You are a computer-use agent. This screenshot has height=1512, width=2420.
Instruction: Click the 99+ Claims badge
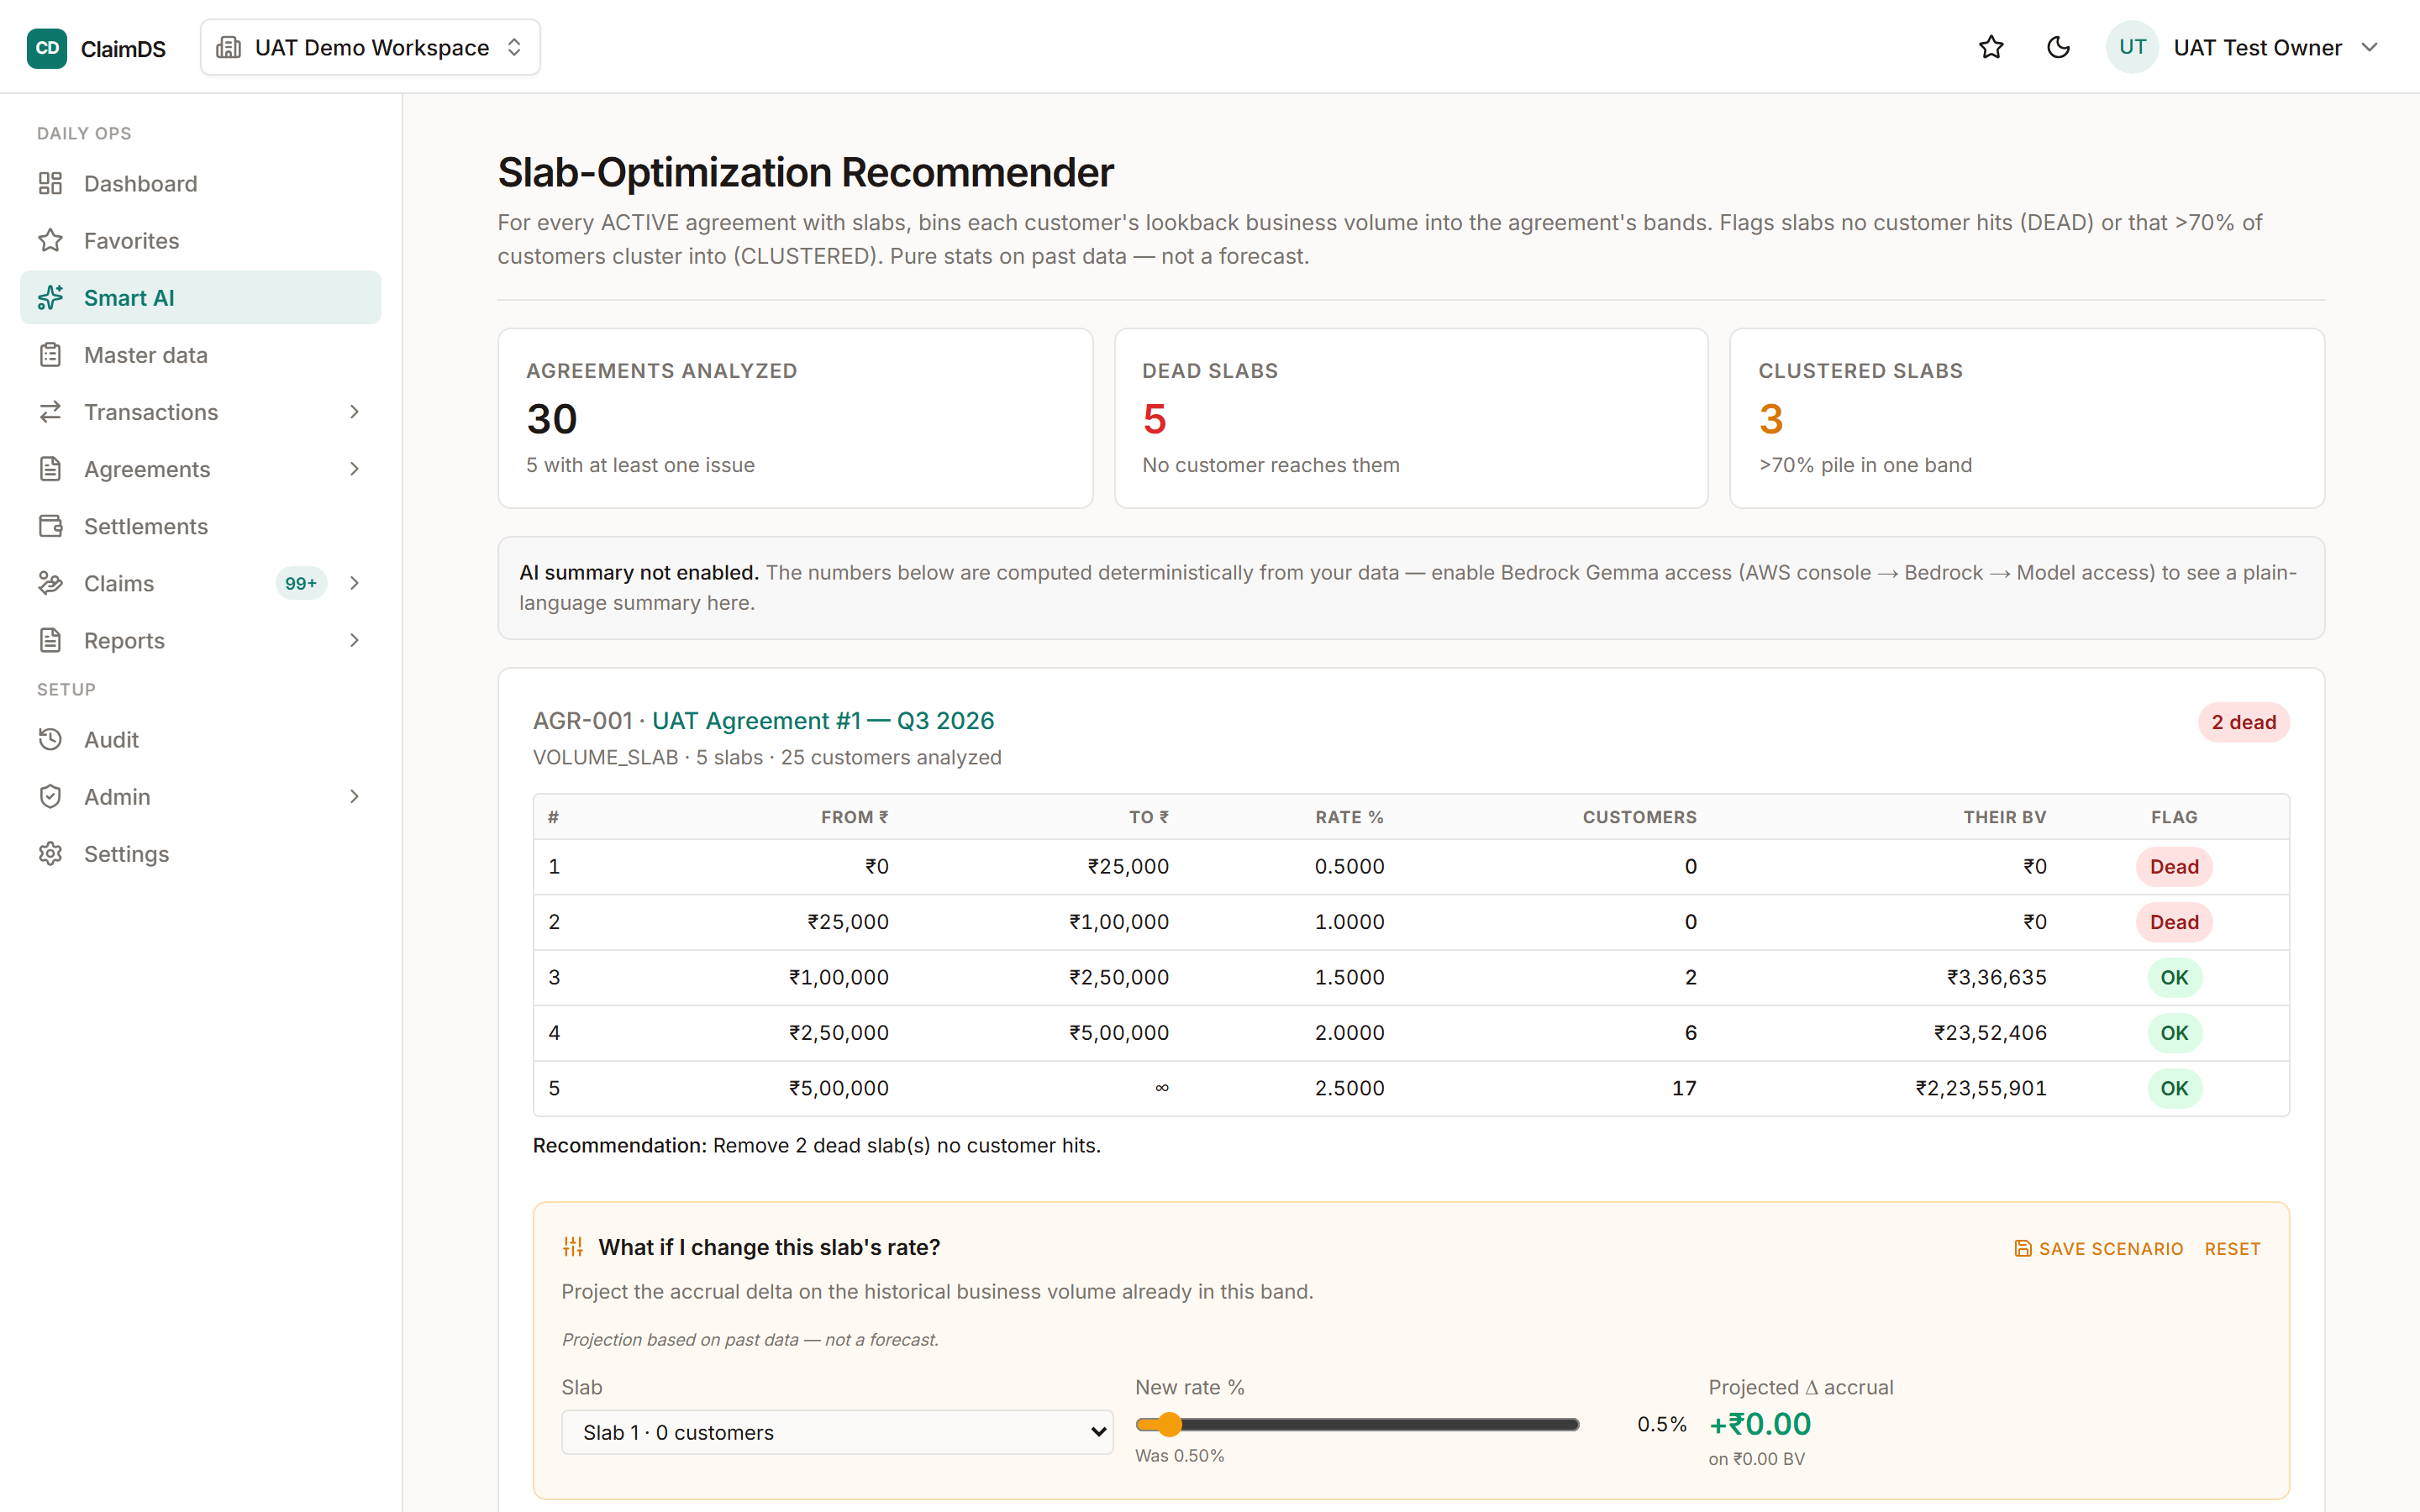tap(301, 583)
